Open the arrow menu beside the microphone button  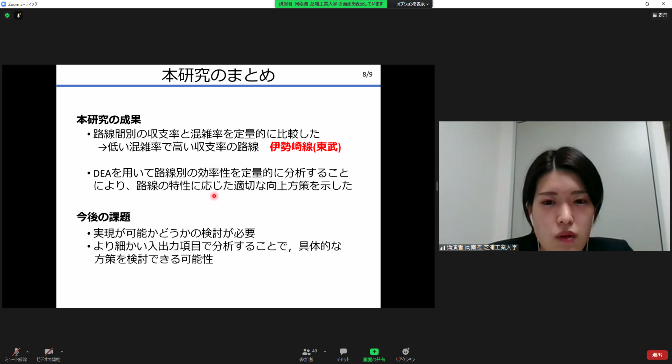pos(28,351)
